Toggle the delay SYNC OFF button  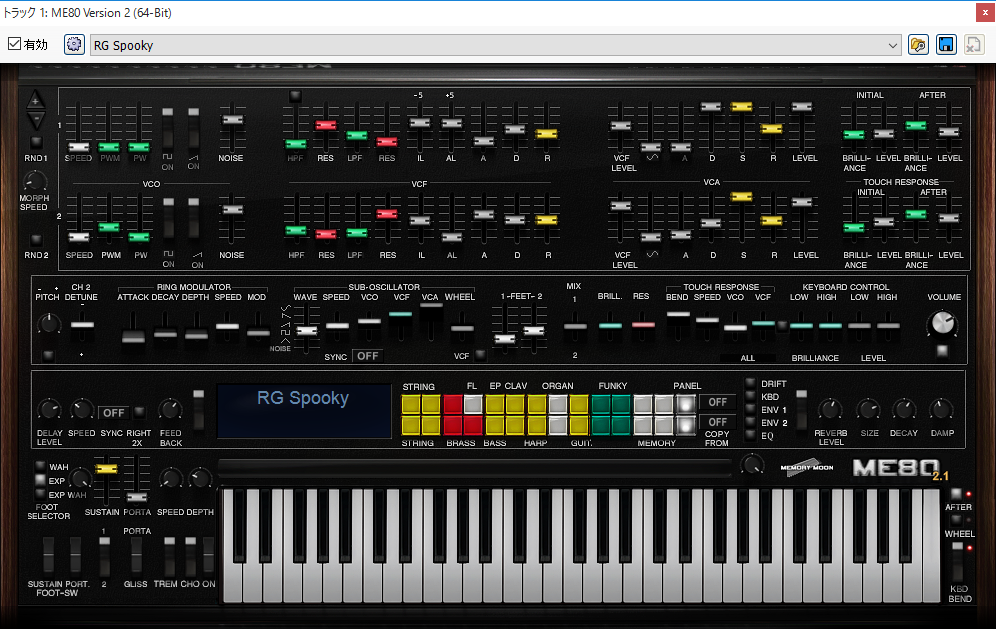114,413
